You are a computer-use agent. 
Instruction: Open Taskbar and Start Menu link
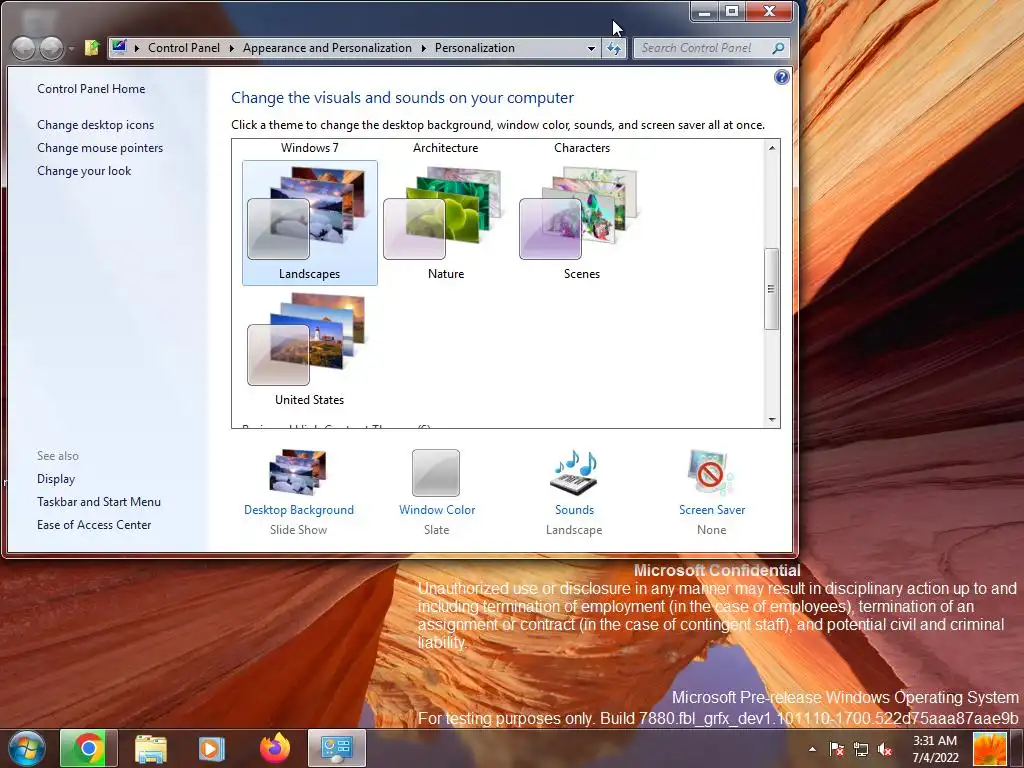(99, 502)
